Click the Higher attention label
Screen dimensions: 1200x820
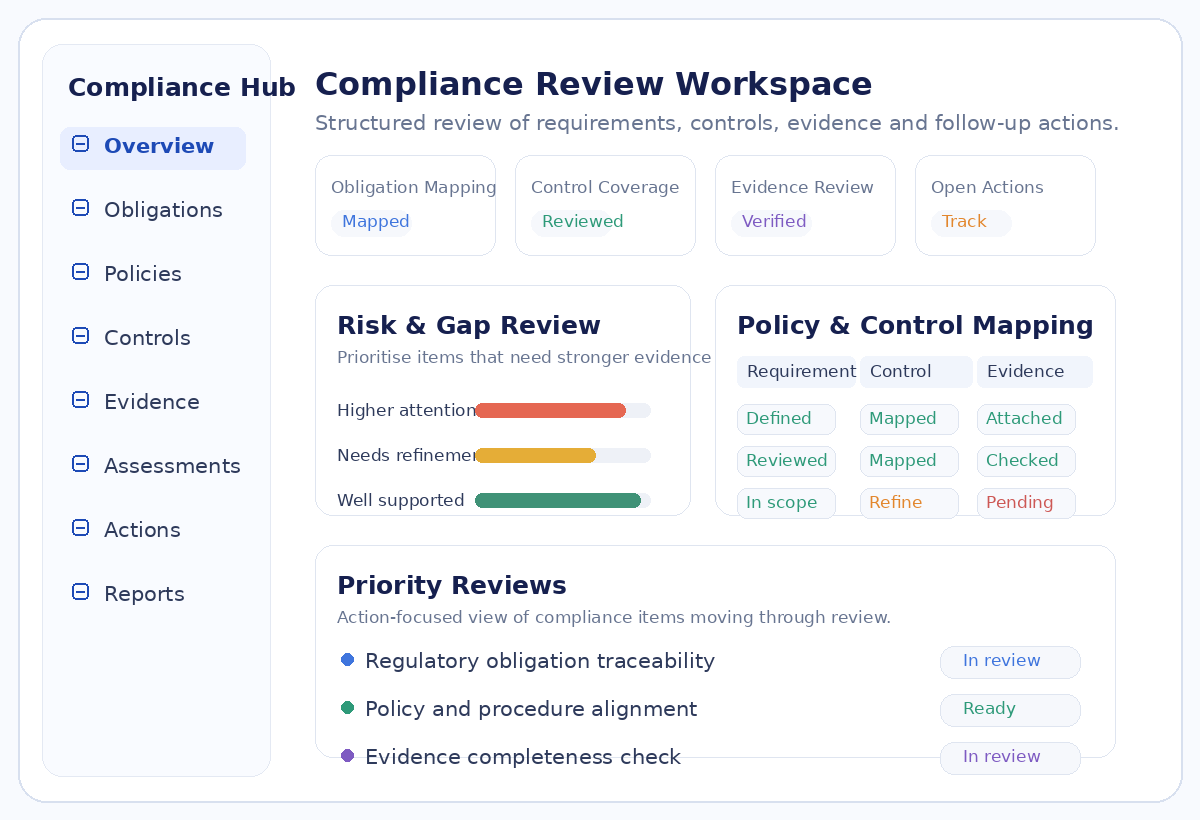pos(406,410)
